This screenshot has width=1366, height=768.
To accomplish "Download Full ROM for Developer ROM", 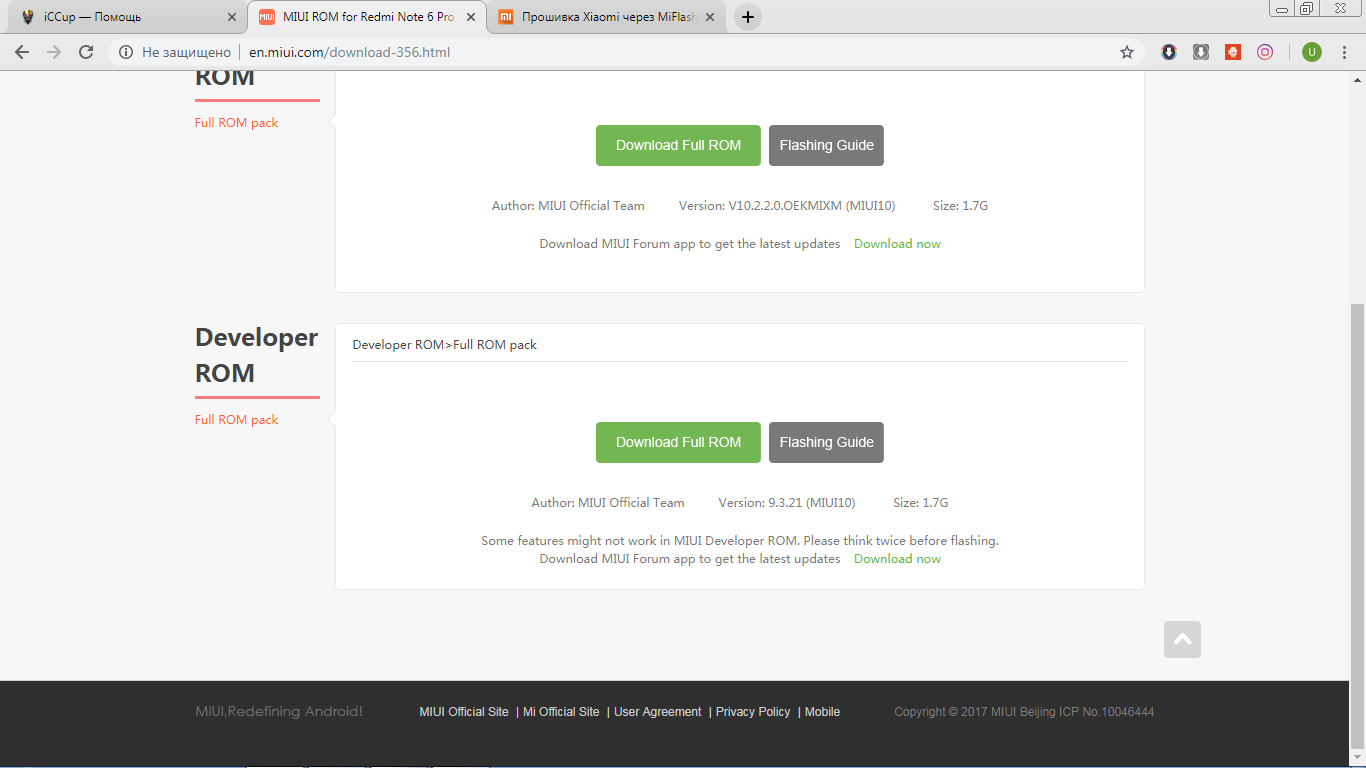I will (678, 442).
